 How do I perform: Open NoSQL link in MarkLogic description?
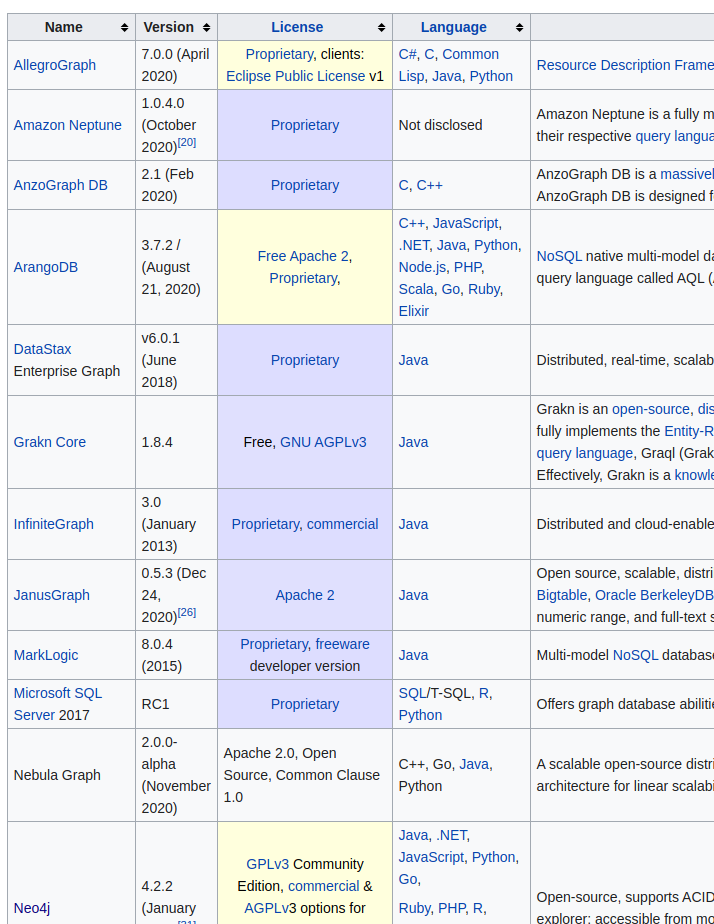(x=635, y=656)
